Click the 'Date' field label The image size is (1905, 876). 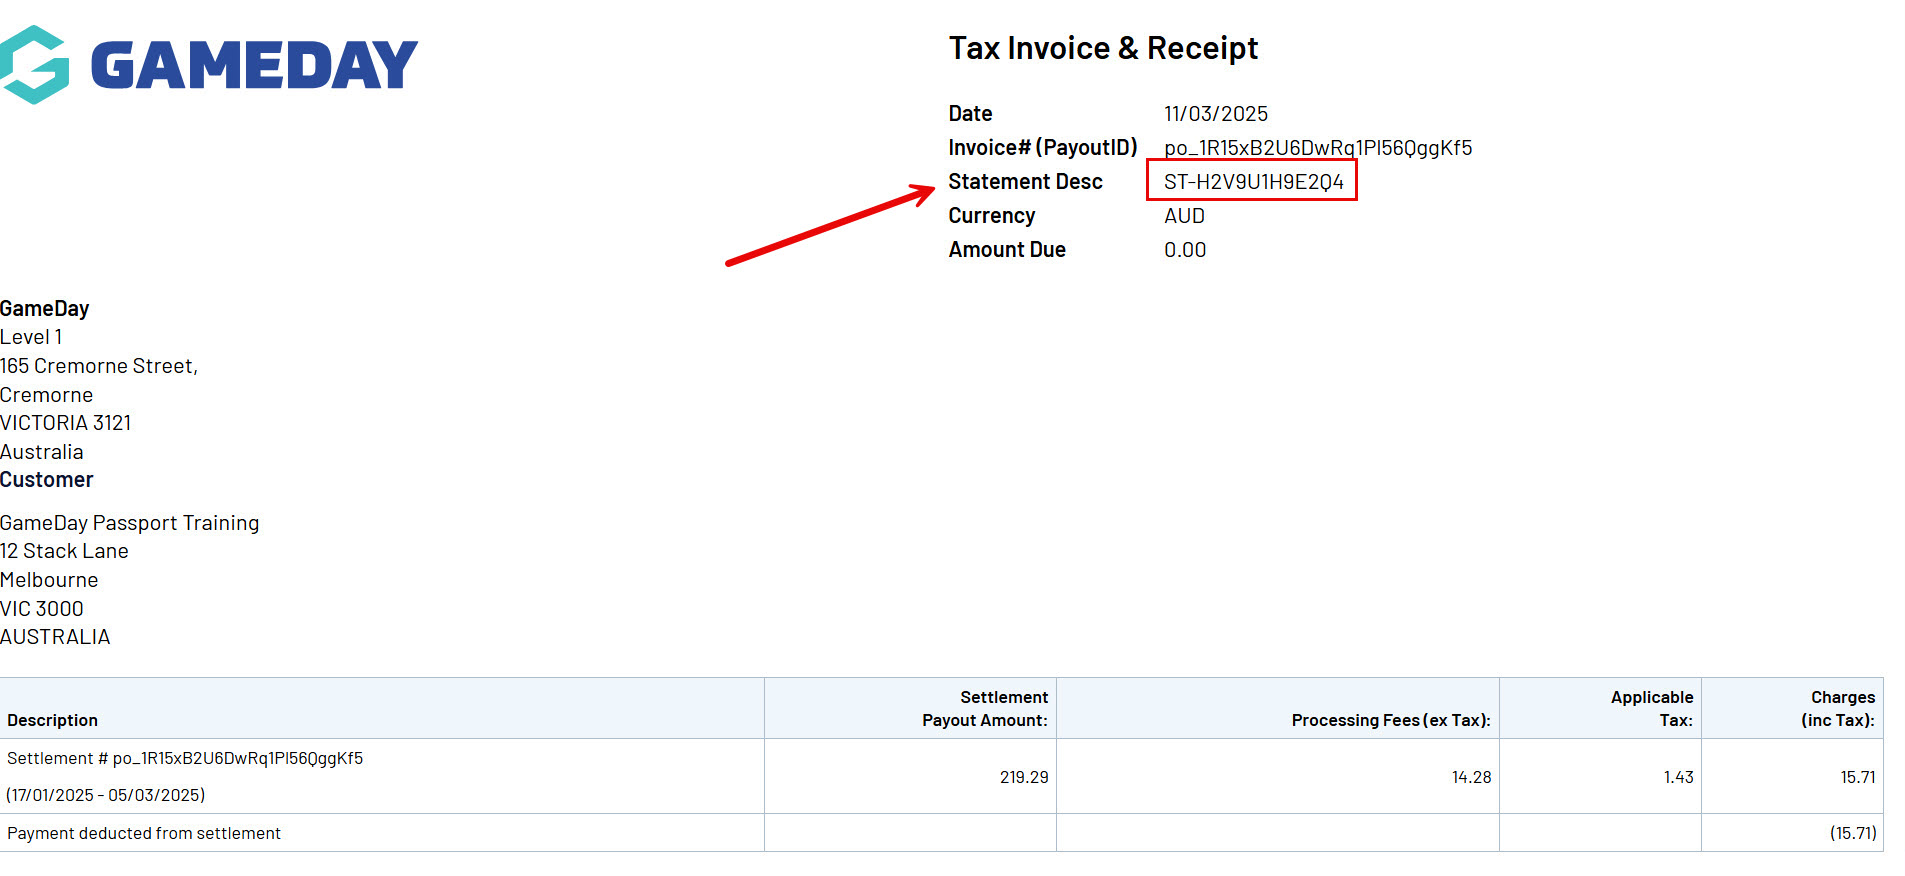coord(970,114)
